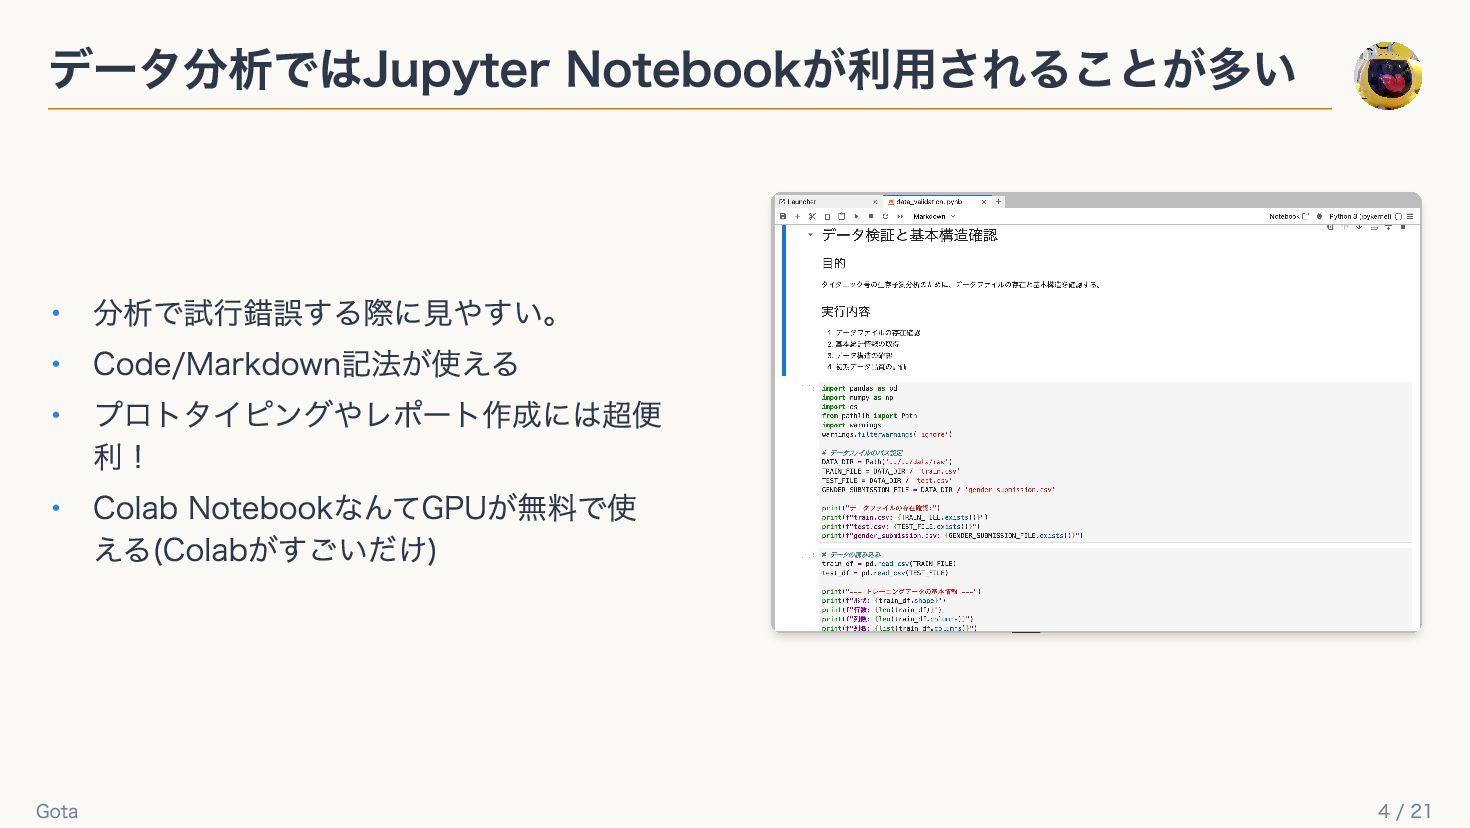
Task: Click the kernel status circle indicator
Action: point(1398,216)
